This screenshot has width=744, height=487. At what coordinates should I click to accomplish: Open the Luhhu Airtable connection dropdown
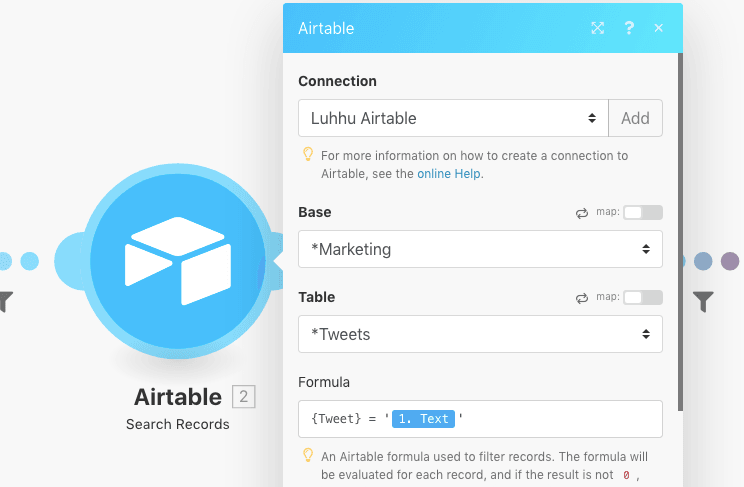coord(453,118)
